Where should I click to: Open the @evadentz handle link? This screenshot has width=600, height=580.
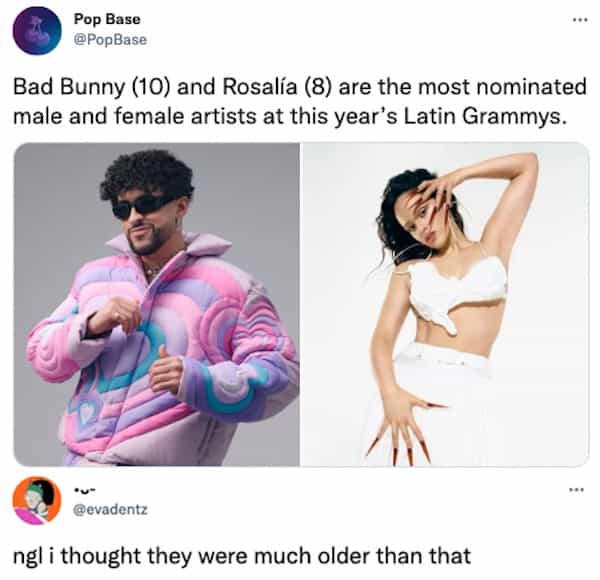(x=110, y=510)
